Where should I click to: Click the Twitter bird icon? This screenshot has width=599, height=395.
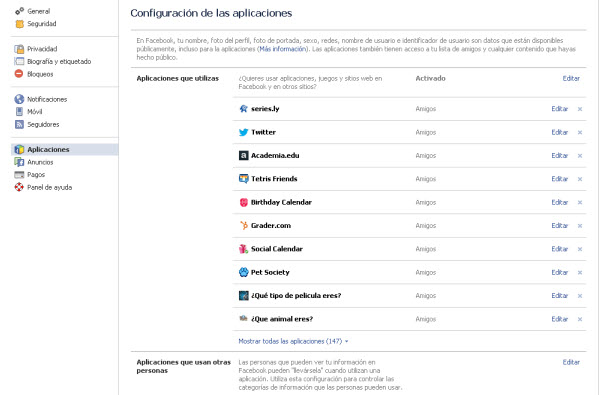tap(243, 132)
